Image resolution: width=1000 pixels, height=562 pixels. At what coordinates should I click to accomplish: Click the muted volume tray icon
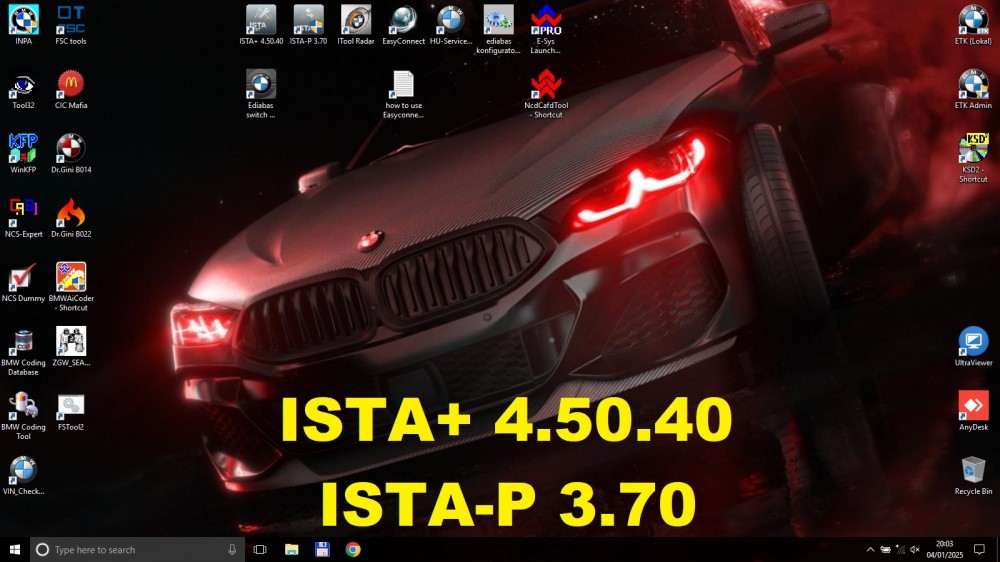tap(915, 549)
